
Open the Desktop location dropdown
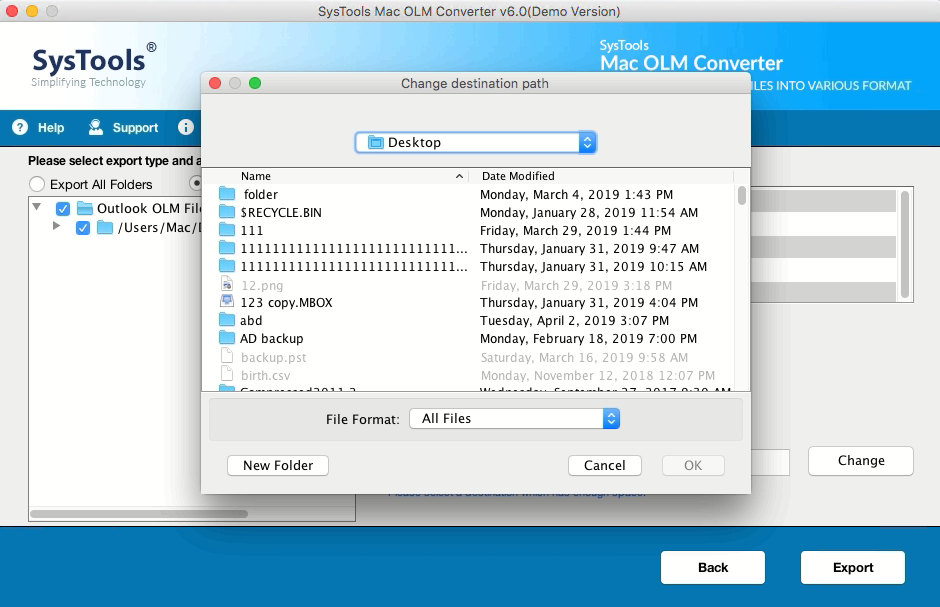click(476, 143)
